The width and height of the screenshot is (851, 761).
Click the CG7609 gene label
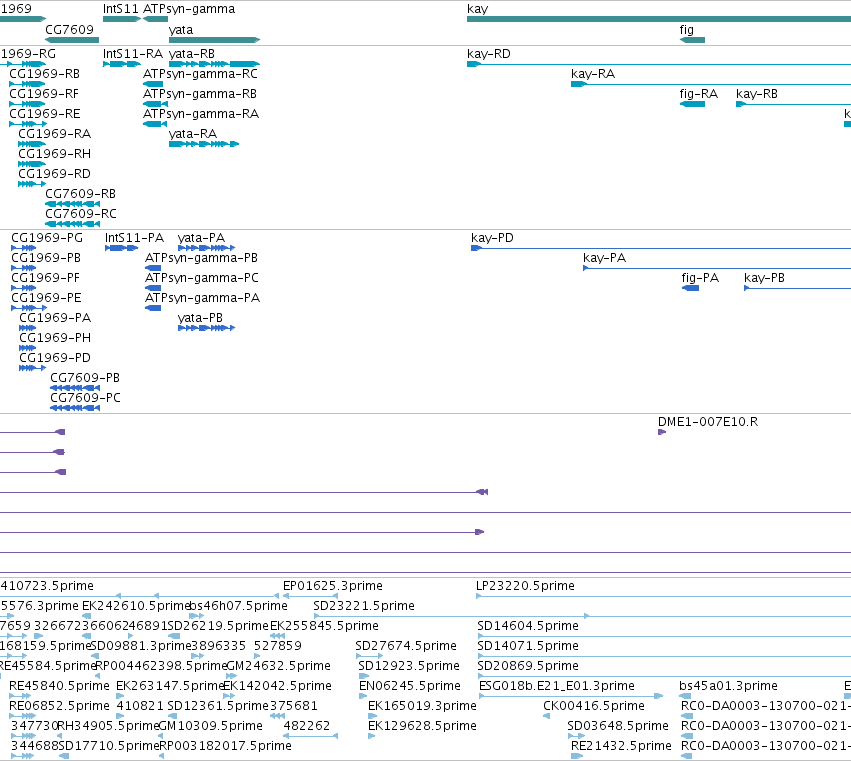click(69, 29)
